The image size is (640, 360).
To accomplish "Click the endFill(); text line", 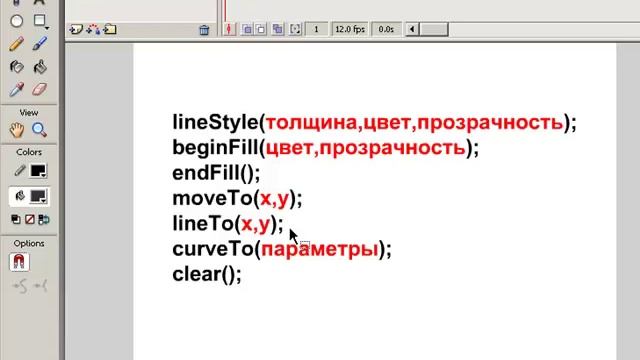I will (216, 173).
